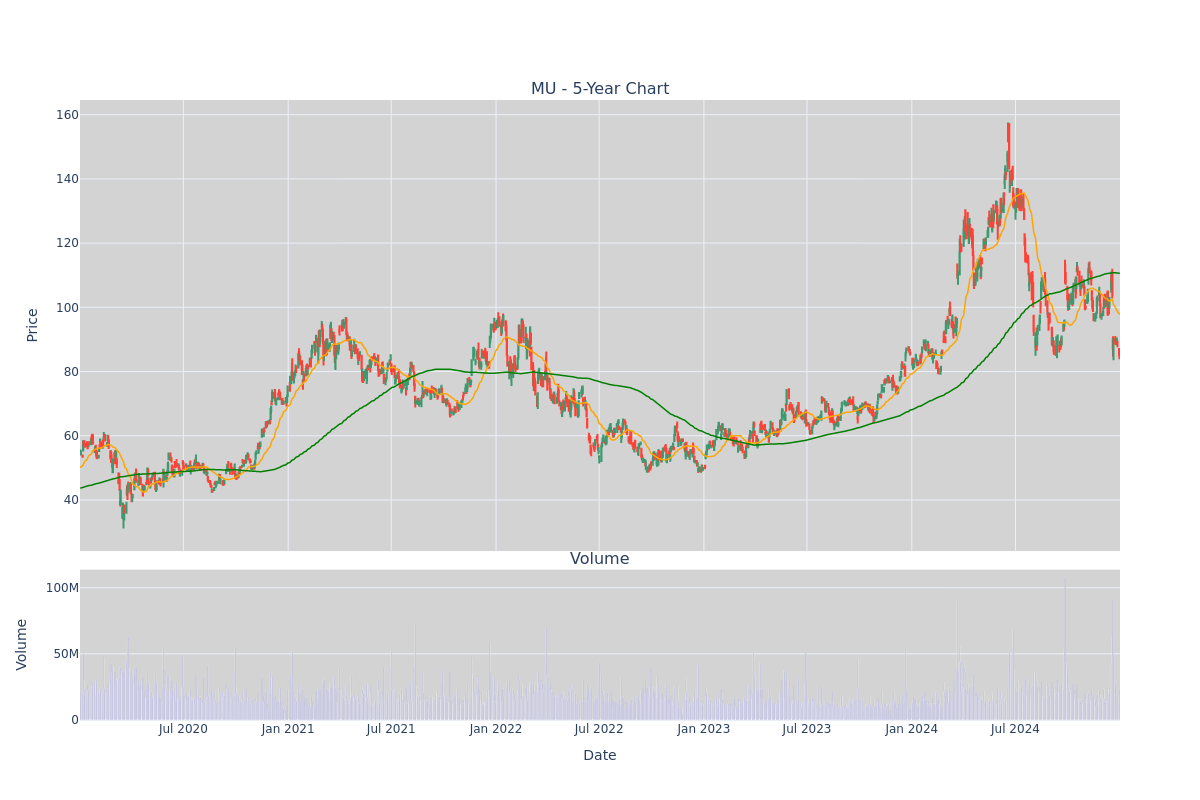The image size is (1200, 800).
Task: Click the "Jan 2022" date tick
Action: (496, 729)
